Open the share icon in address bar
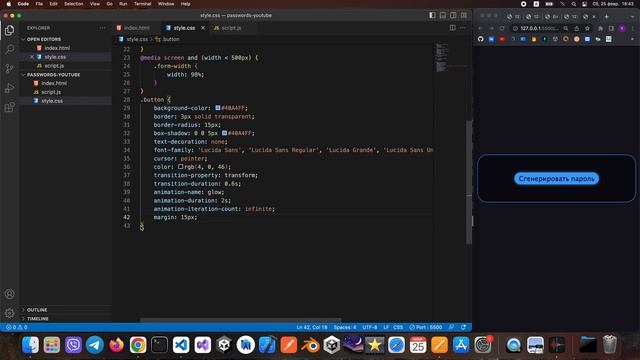The image size is (640, 360). click(x=576, y=28)
